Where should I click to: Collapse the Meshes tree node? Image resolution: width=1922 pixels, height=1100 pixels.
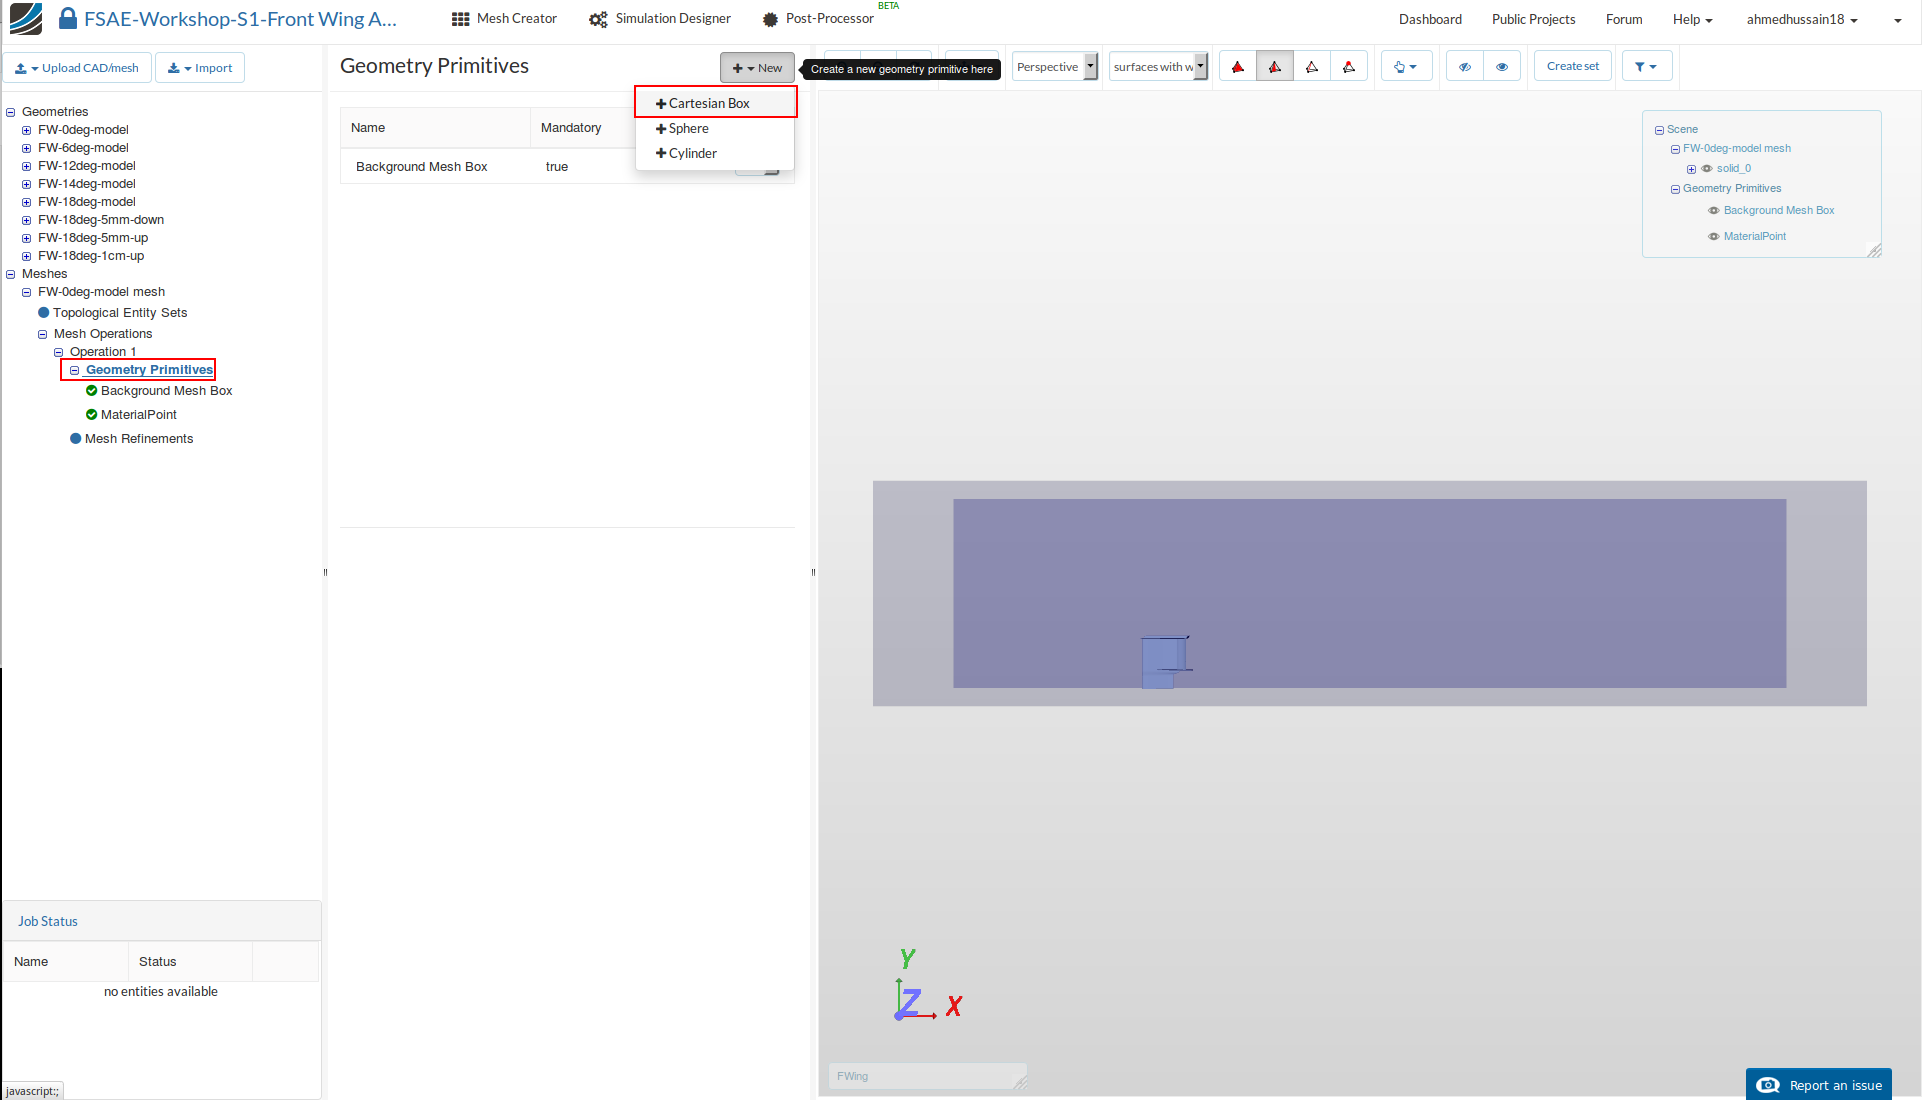pos(11,274)
